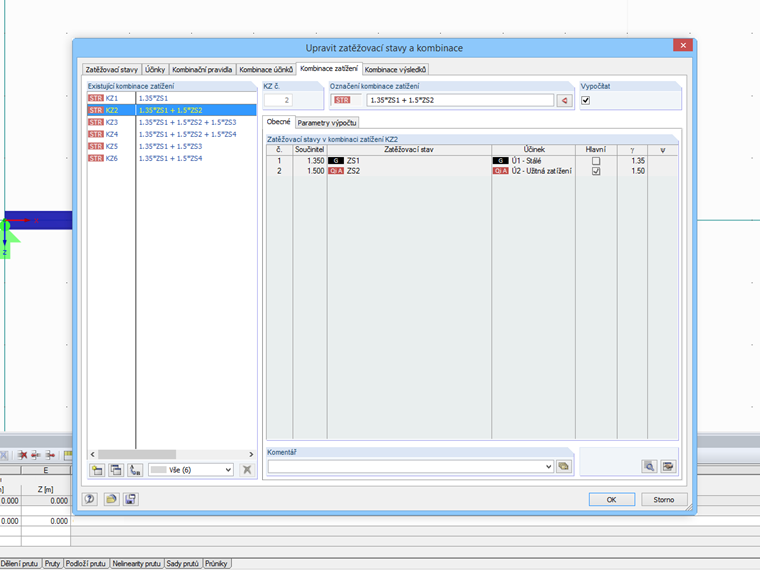Viewport: 760px width, 570px height.
Task: Click the comment library icon
Action: (x=563, y=466)
